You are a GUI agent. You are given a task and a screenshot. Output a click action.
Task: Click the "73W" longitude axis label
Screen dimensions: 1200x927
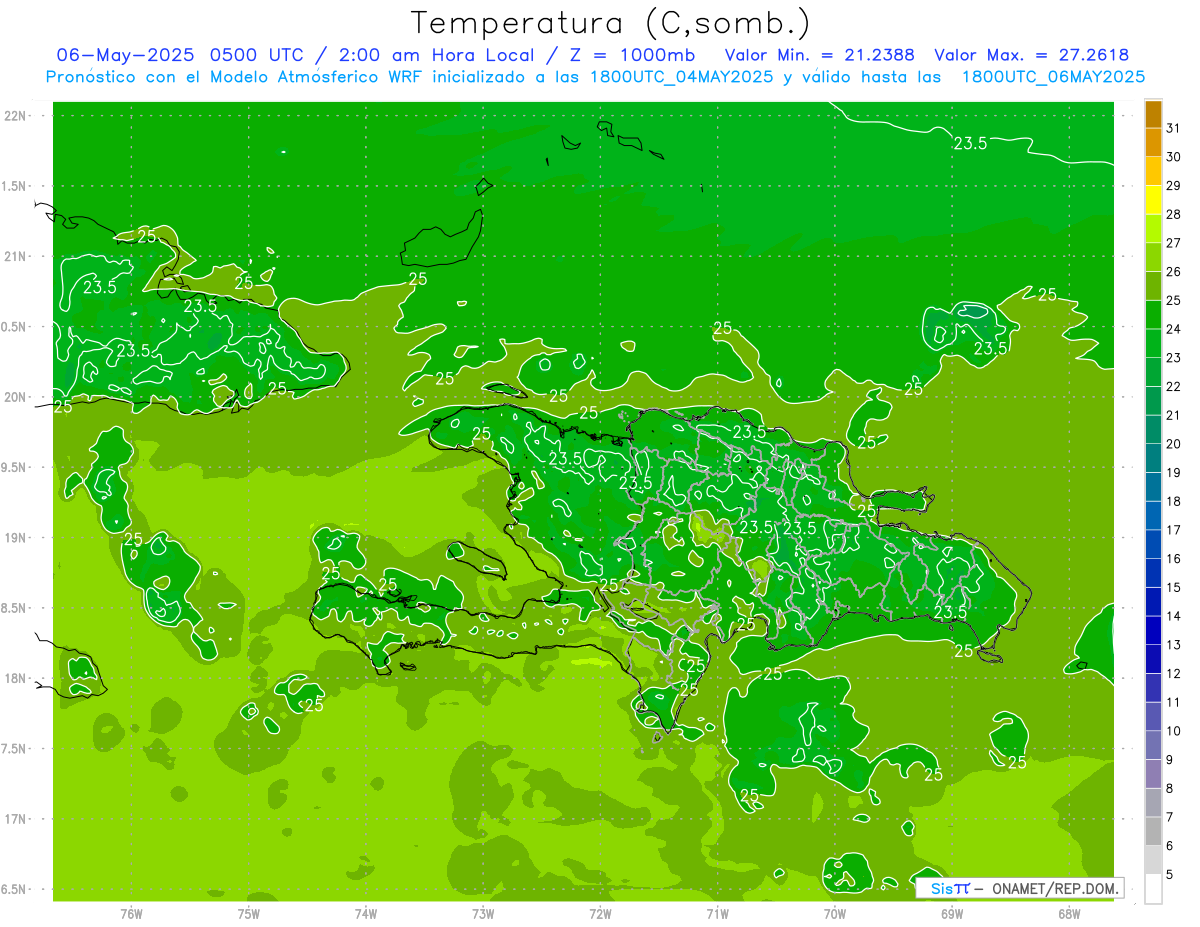[x=483, y=913]
